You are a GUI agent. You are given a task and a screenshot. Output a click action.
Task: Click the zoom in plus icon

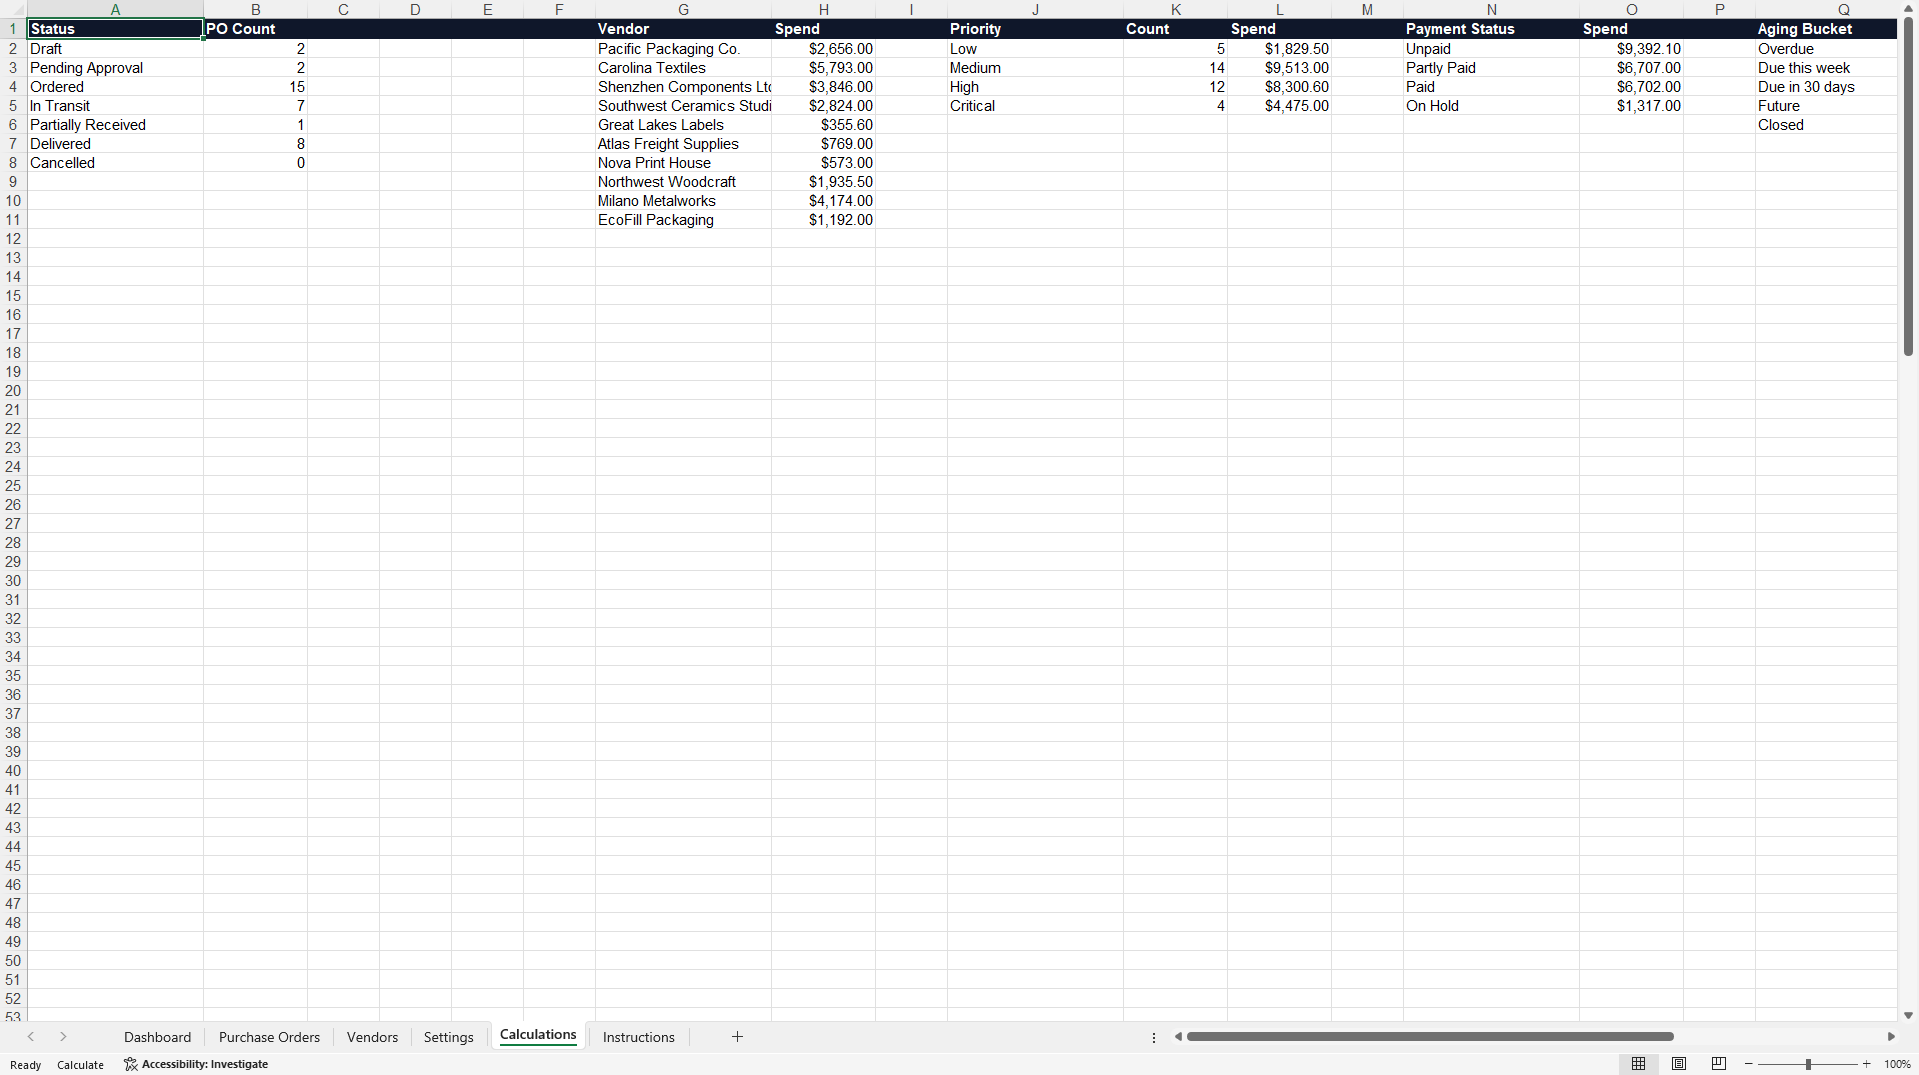pos(1866,1064)
